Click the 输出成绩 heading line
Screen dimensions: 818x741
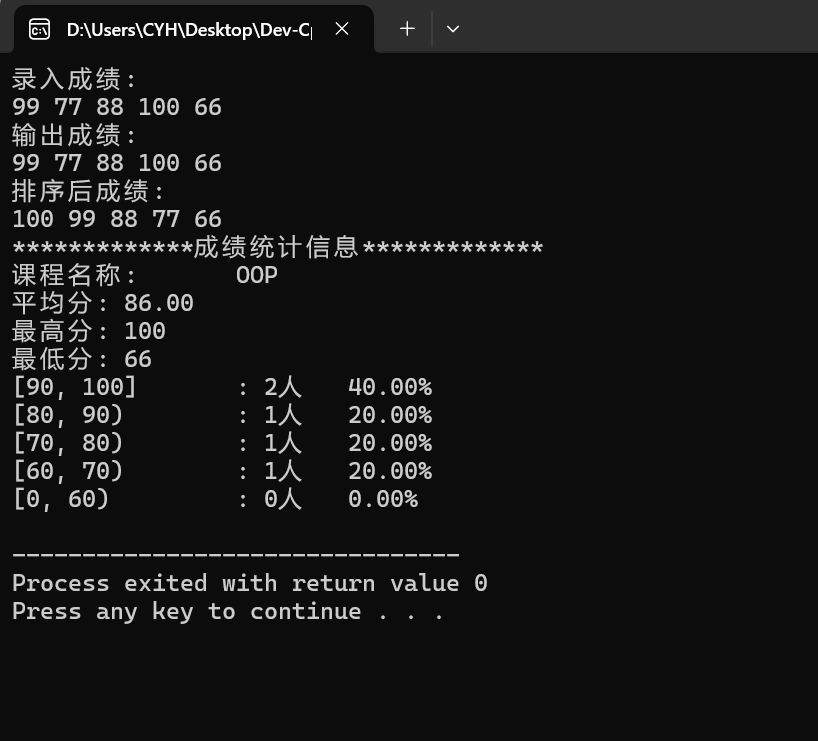coord(74,135)
